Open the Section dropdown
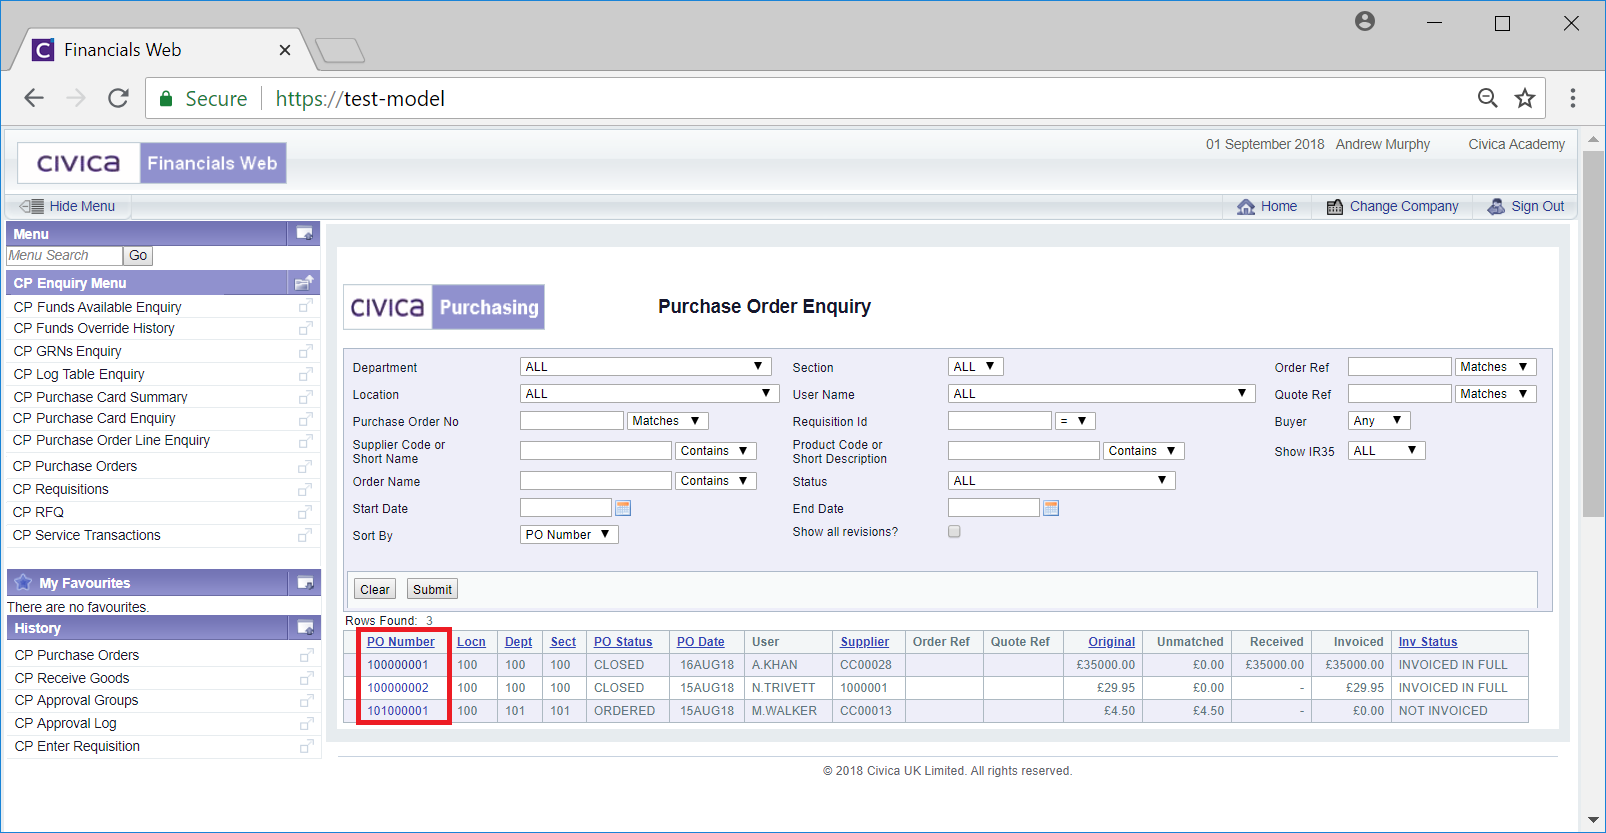 975,367
